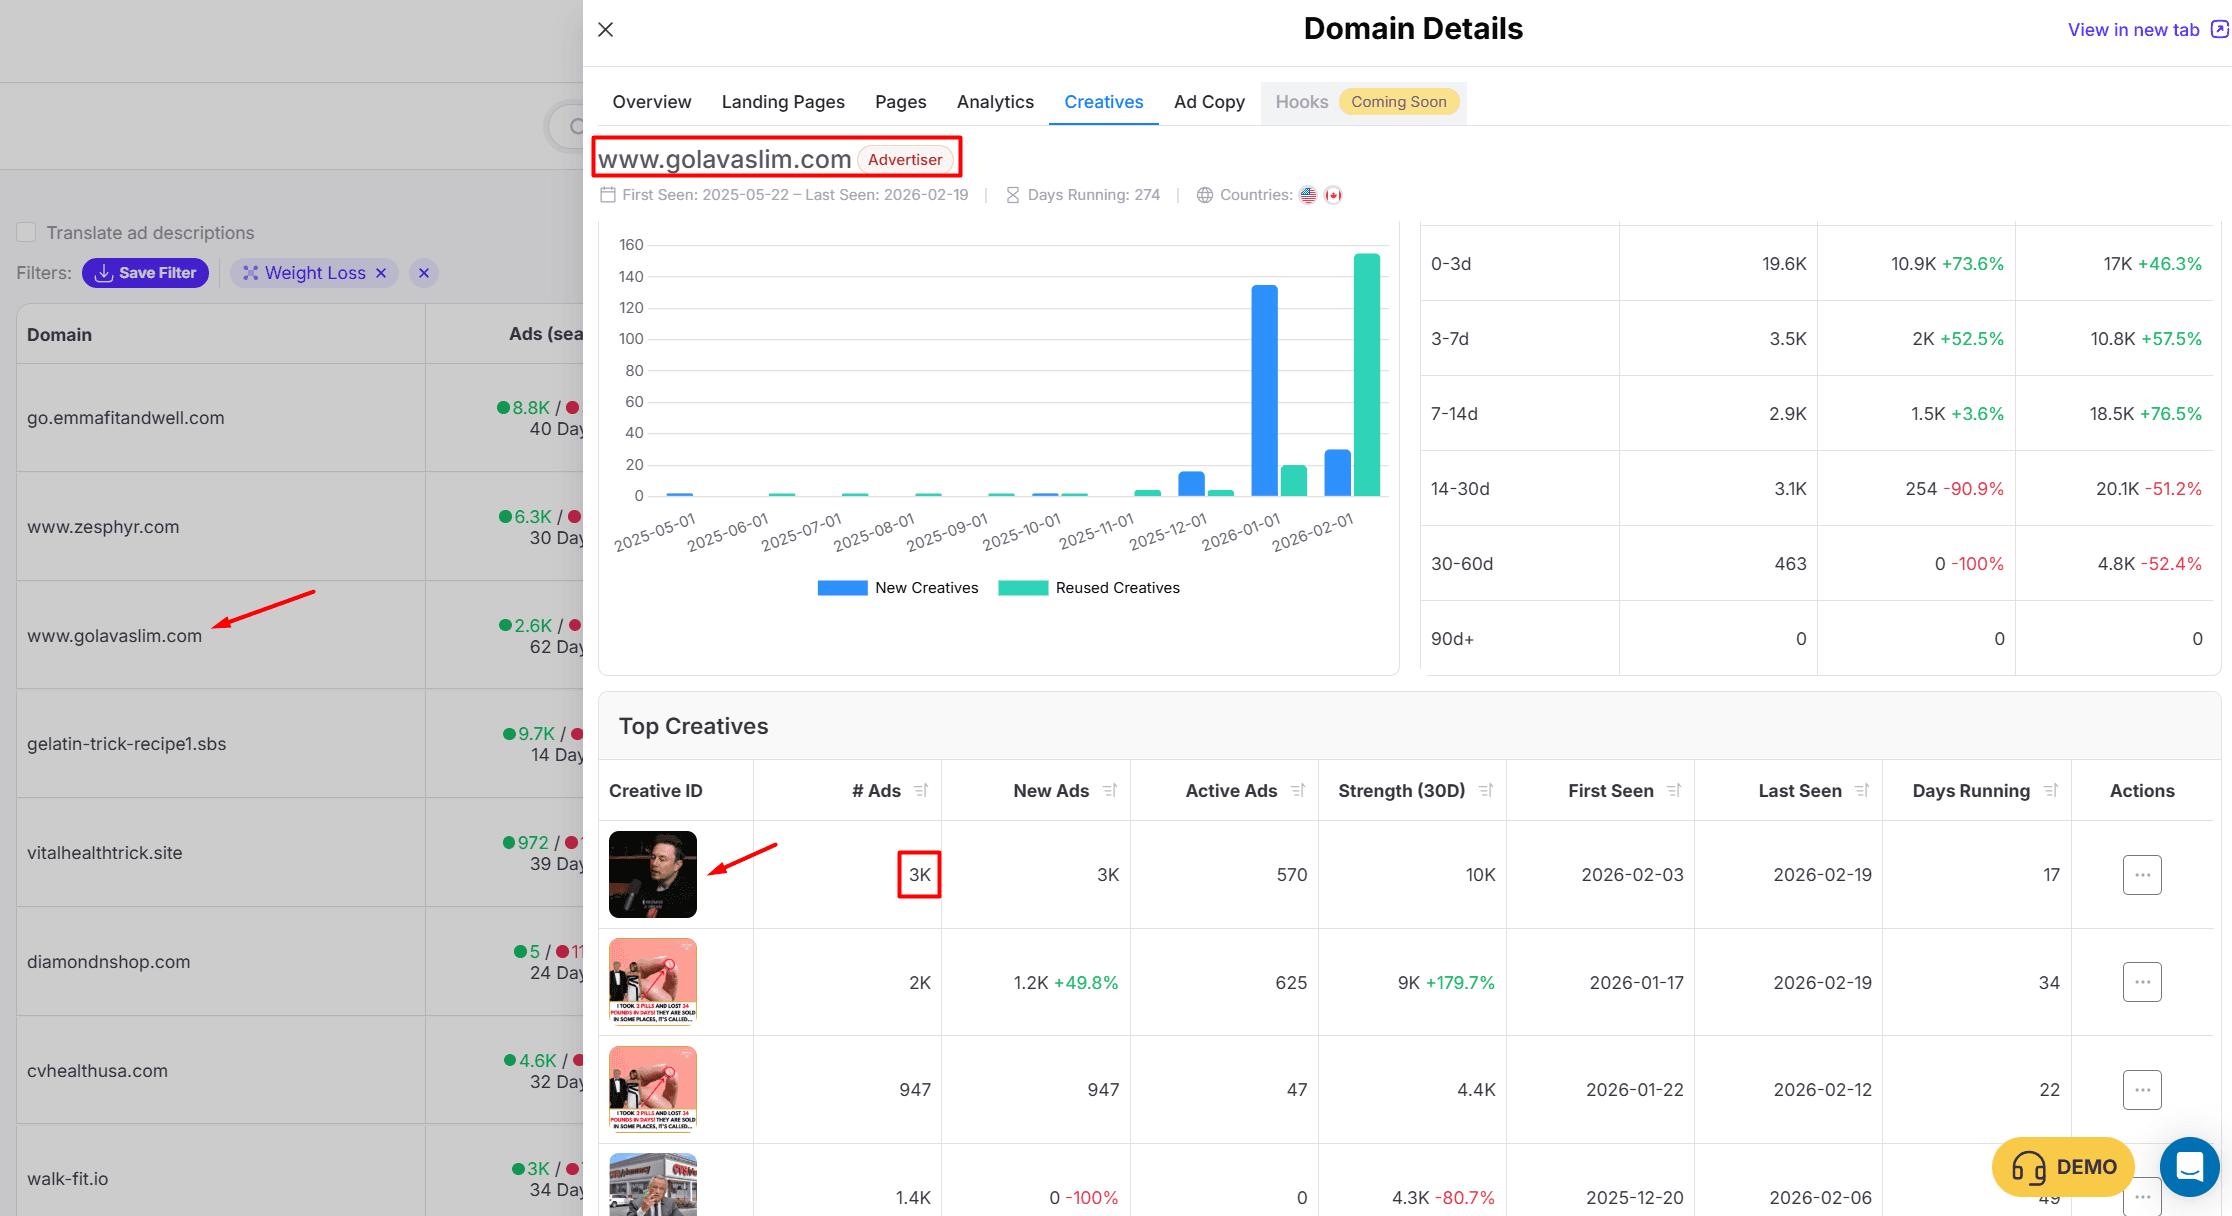Click the Days Running sort icon

point(2051,791)
